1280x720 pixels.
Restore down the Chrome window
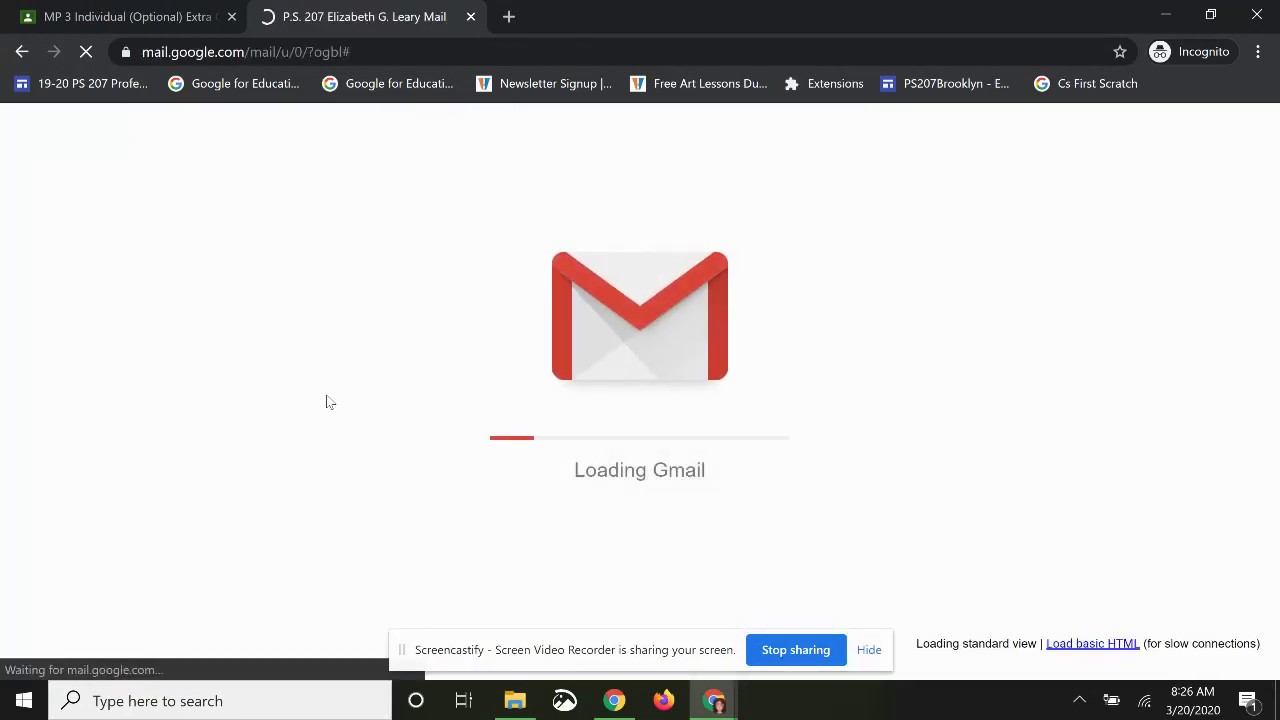[1211, 15]
